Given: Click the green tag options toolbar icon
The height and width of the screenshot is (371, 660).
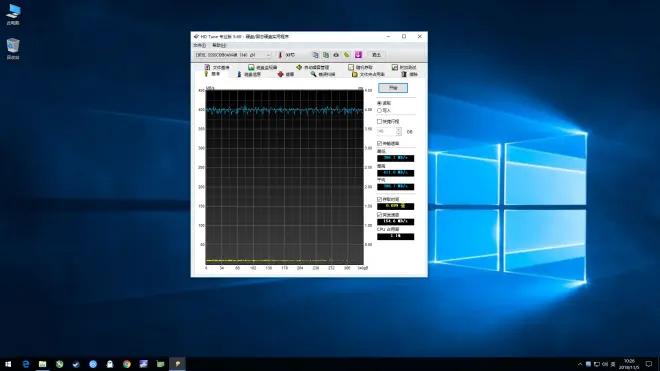Looking at the screenshot, I should (347, 55).
